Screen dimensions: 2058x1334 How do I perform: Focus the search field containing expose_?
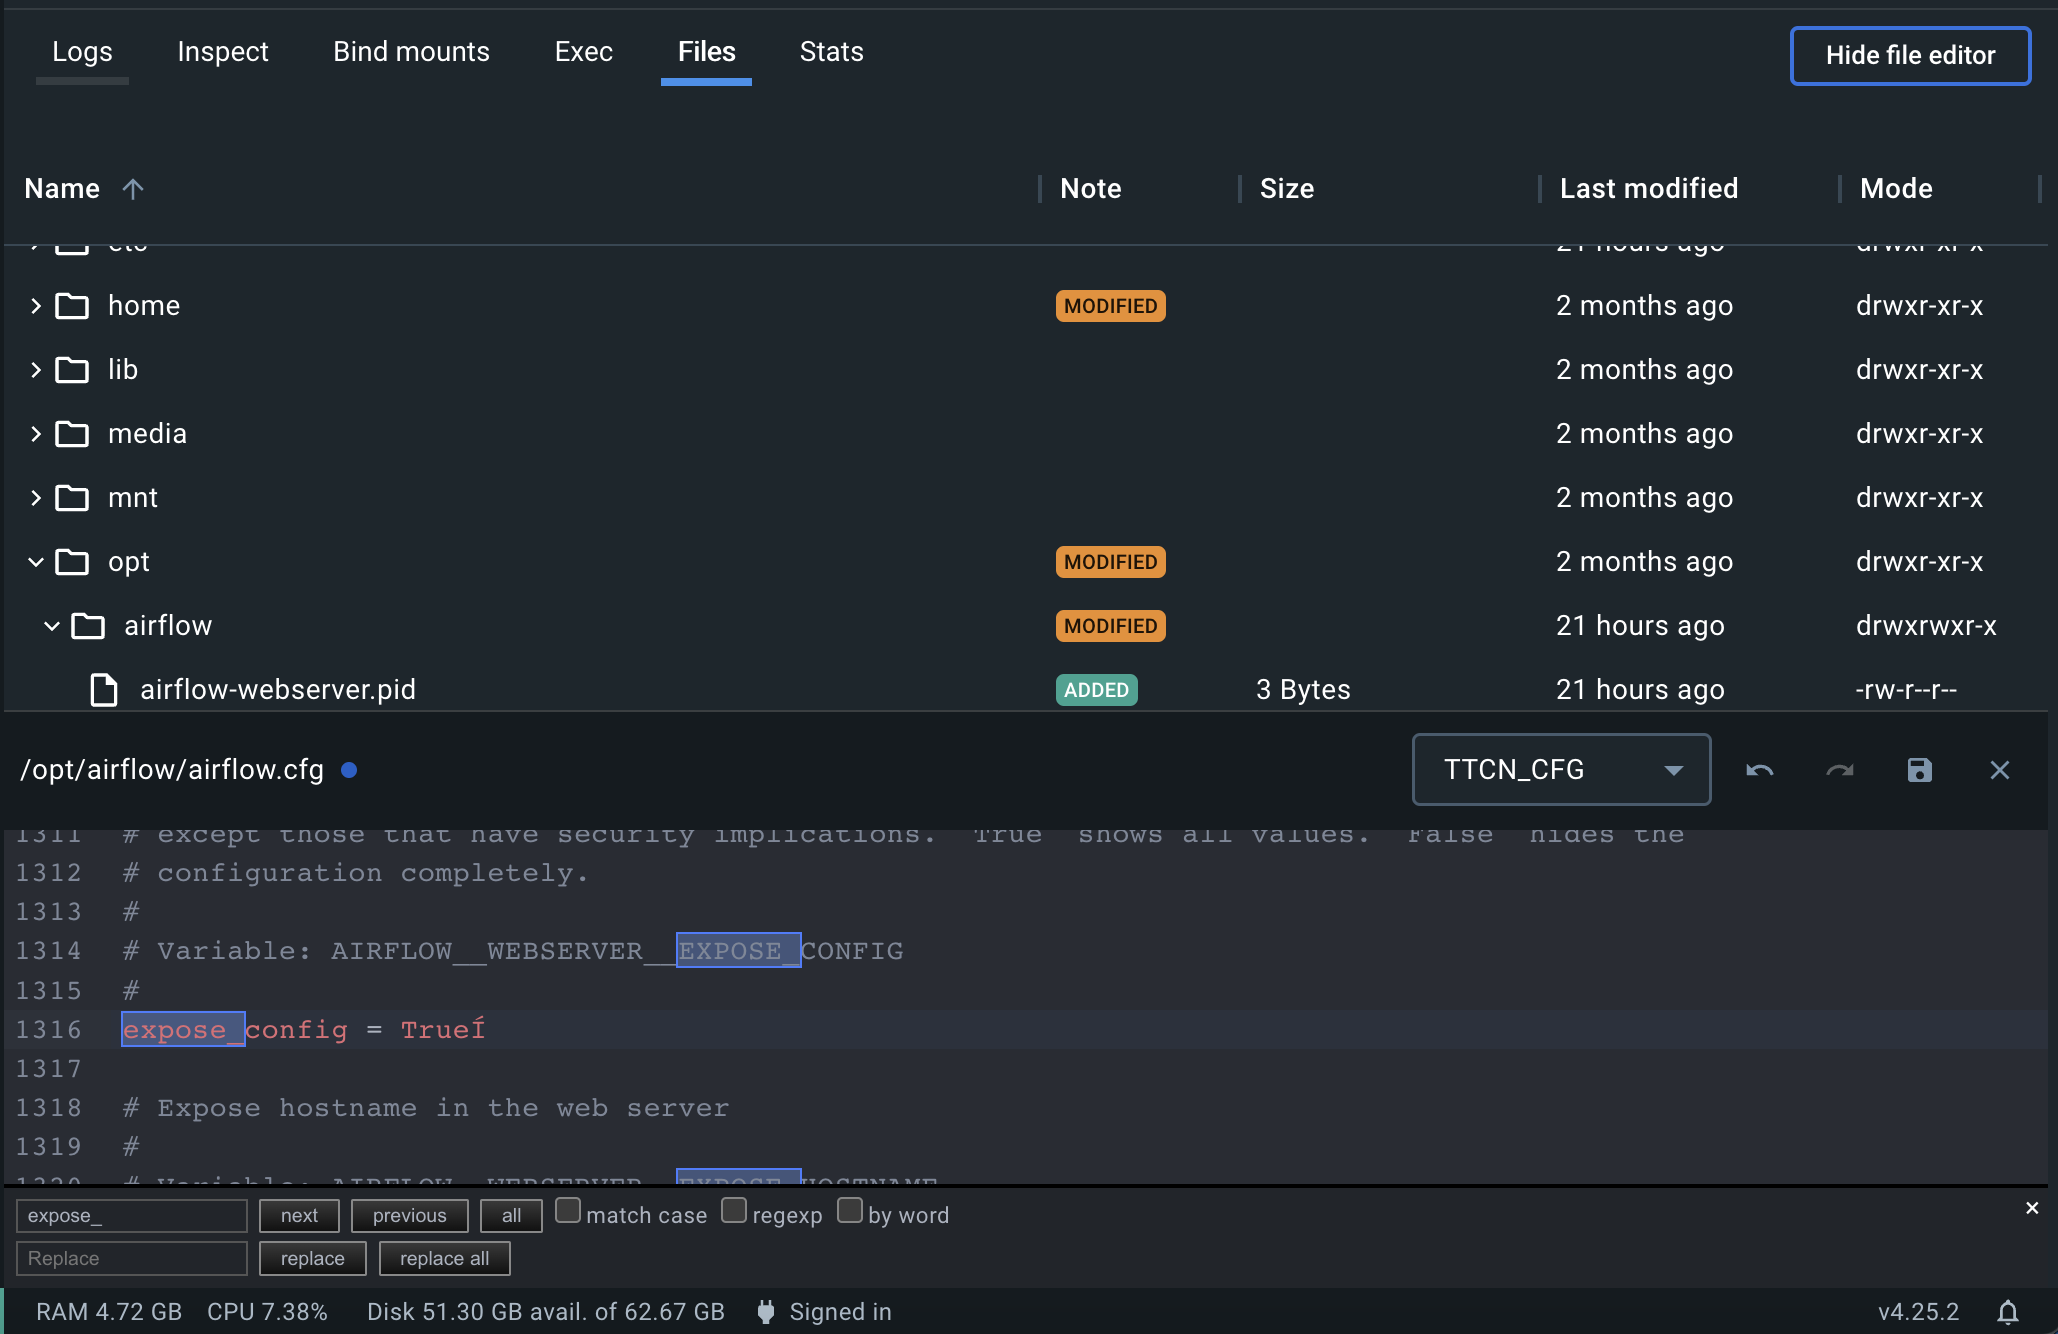[132, 1216]
